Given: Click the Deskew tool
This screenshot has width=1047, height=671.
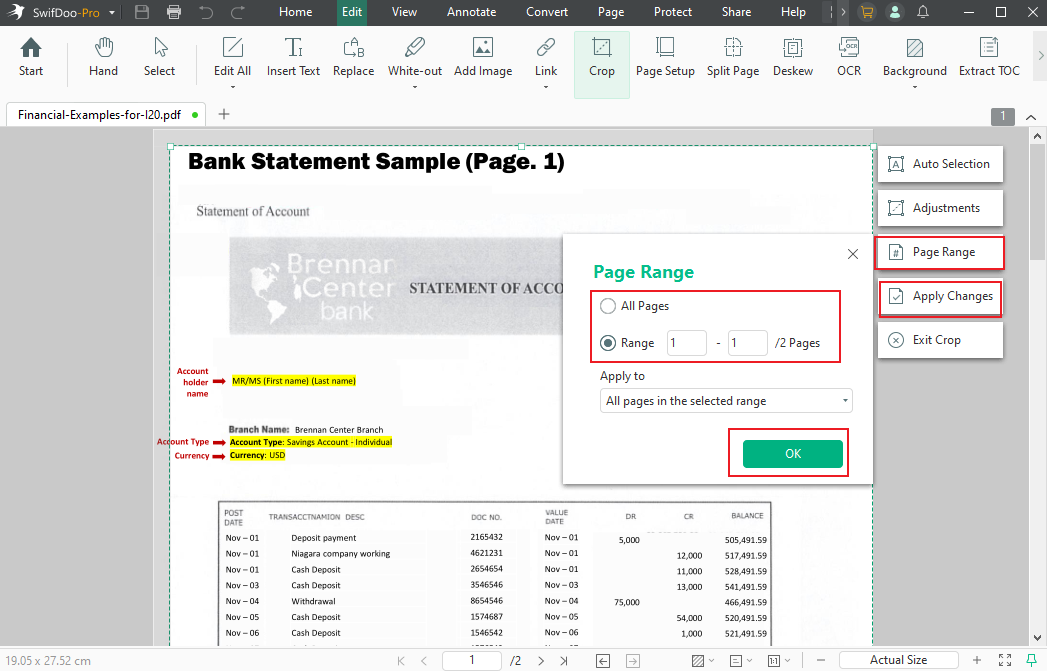Looking at the screenshot, I should click(x=793, y=55).
